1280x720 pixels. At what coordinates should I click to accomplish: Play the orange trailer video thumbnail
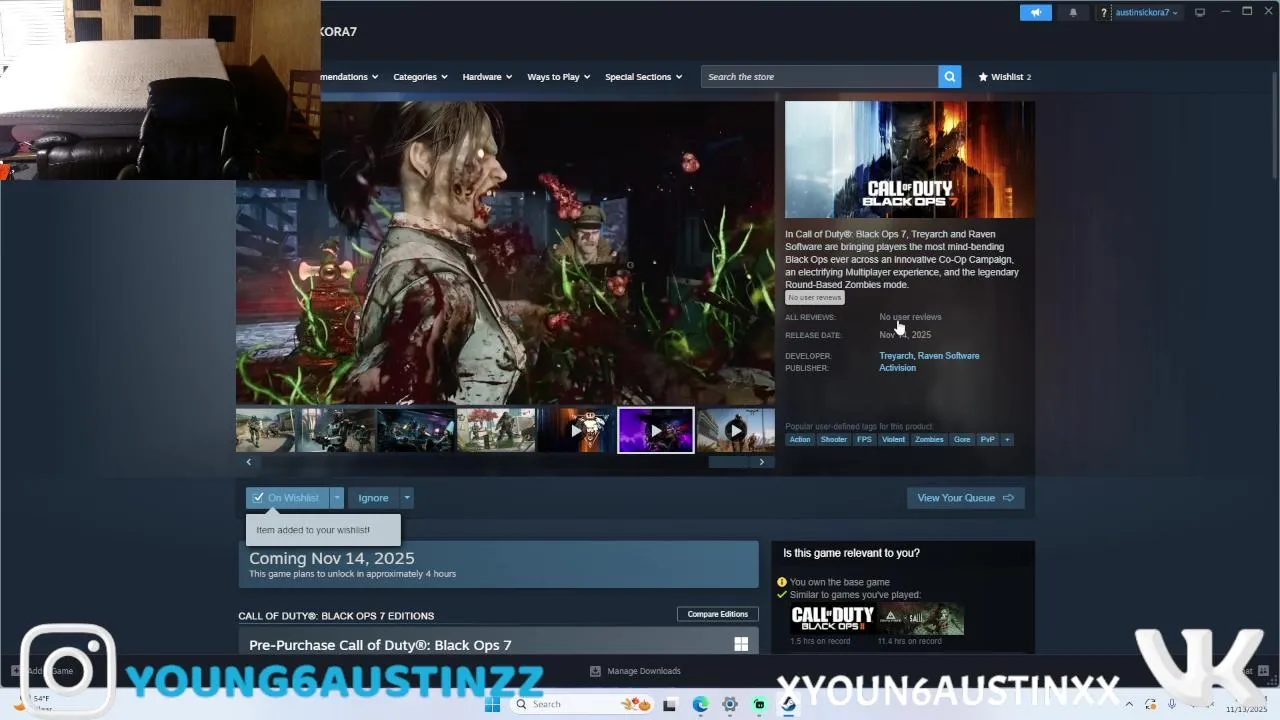tap(576, 431)
